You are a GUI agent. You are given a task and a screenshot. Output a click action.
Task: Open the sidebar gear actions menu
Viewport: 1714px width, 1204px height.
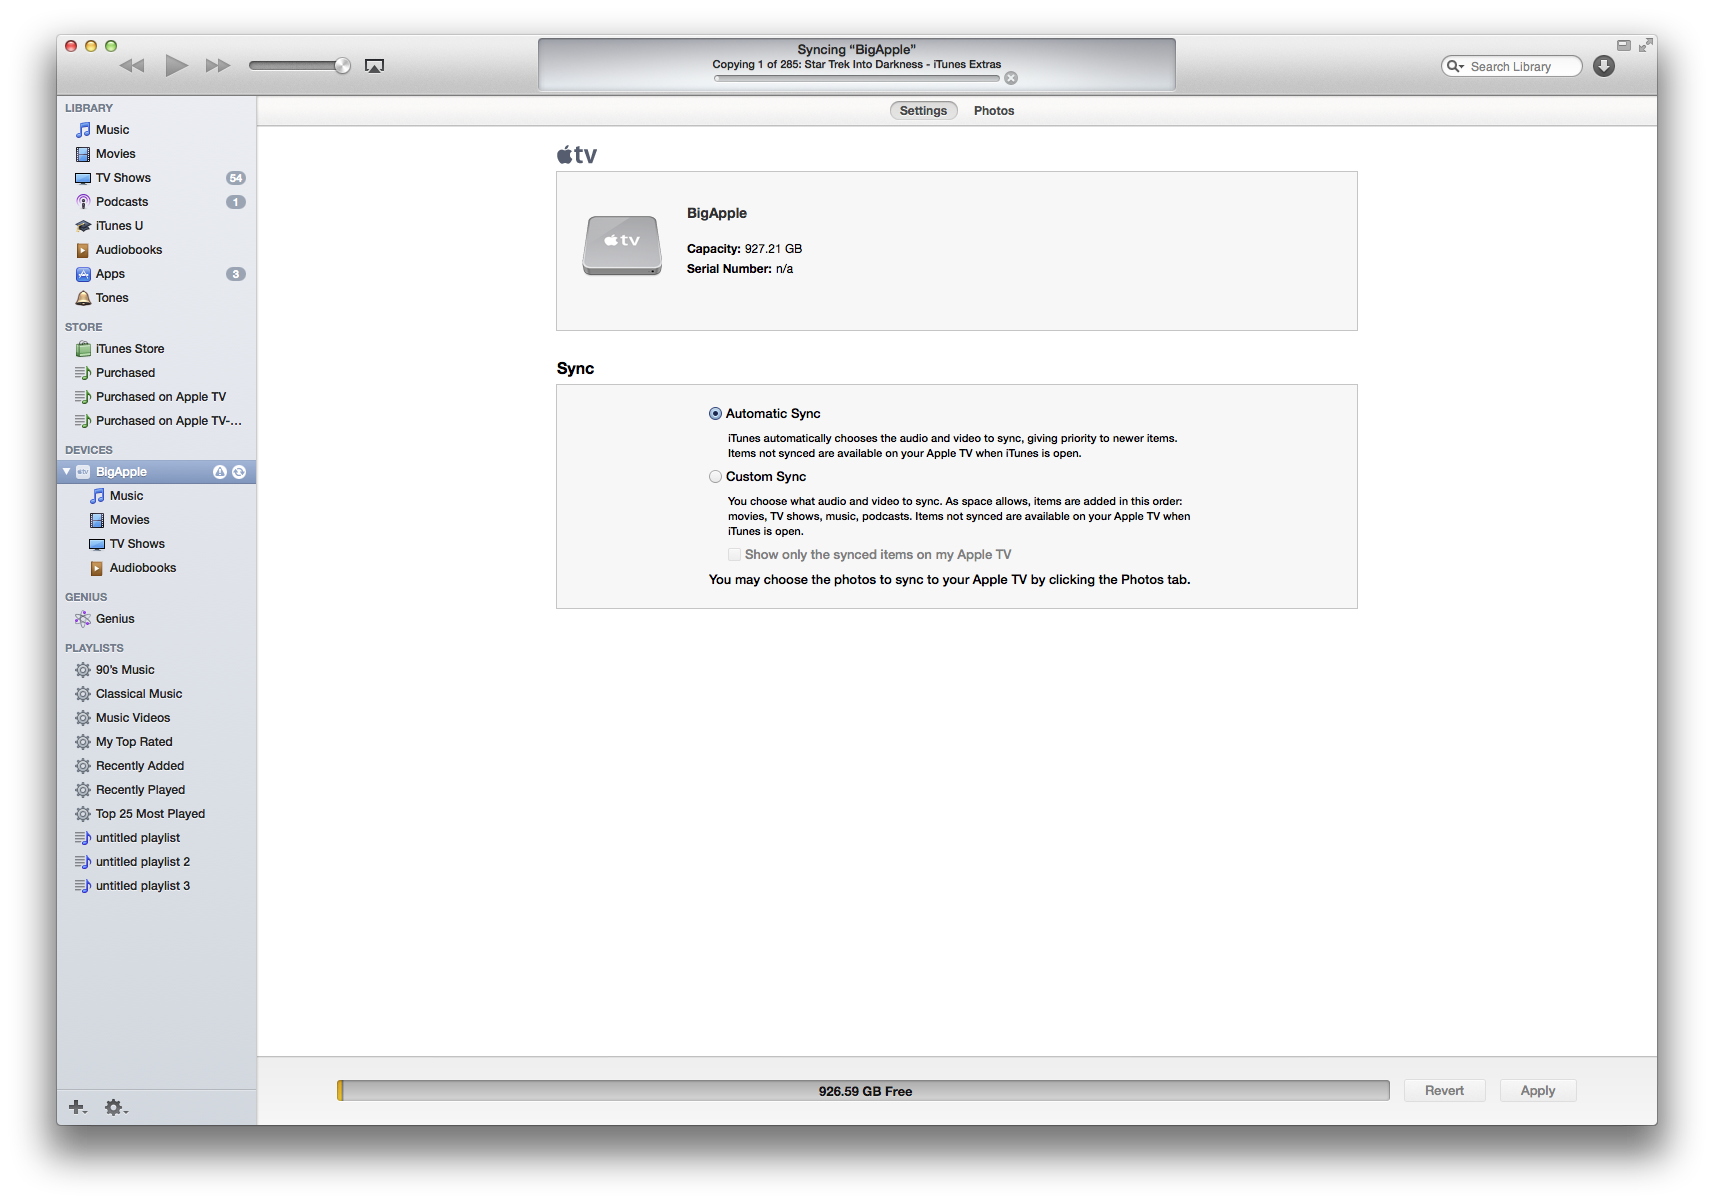(x=116, y=1107)
